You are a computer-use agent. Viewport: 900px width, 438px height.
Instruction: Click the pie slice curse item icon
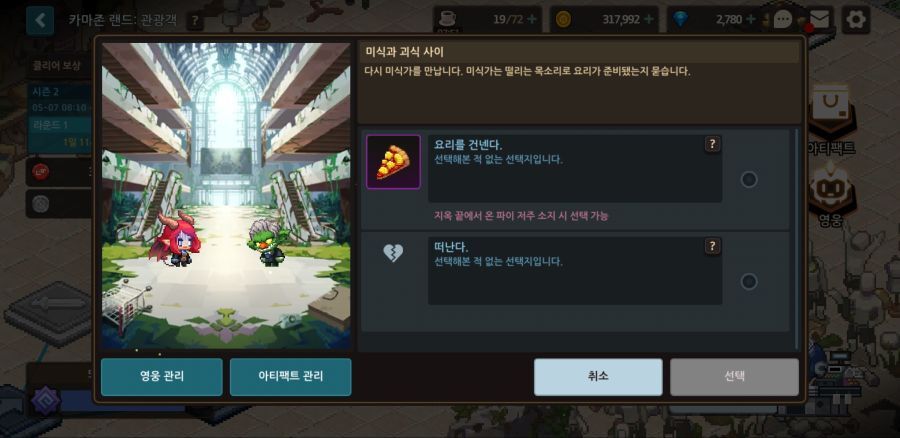393,162
